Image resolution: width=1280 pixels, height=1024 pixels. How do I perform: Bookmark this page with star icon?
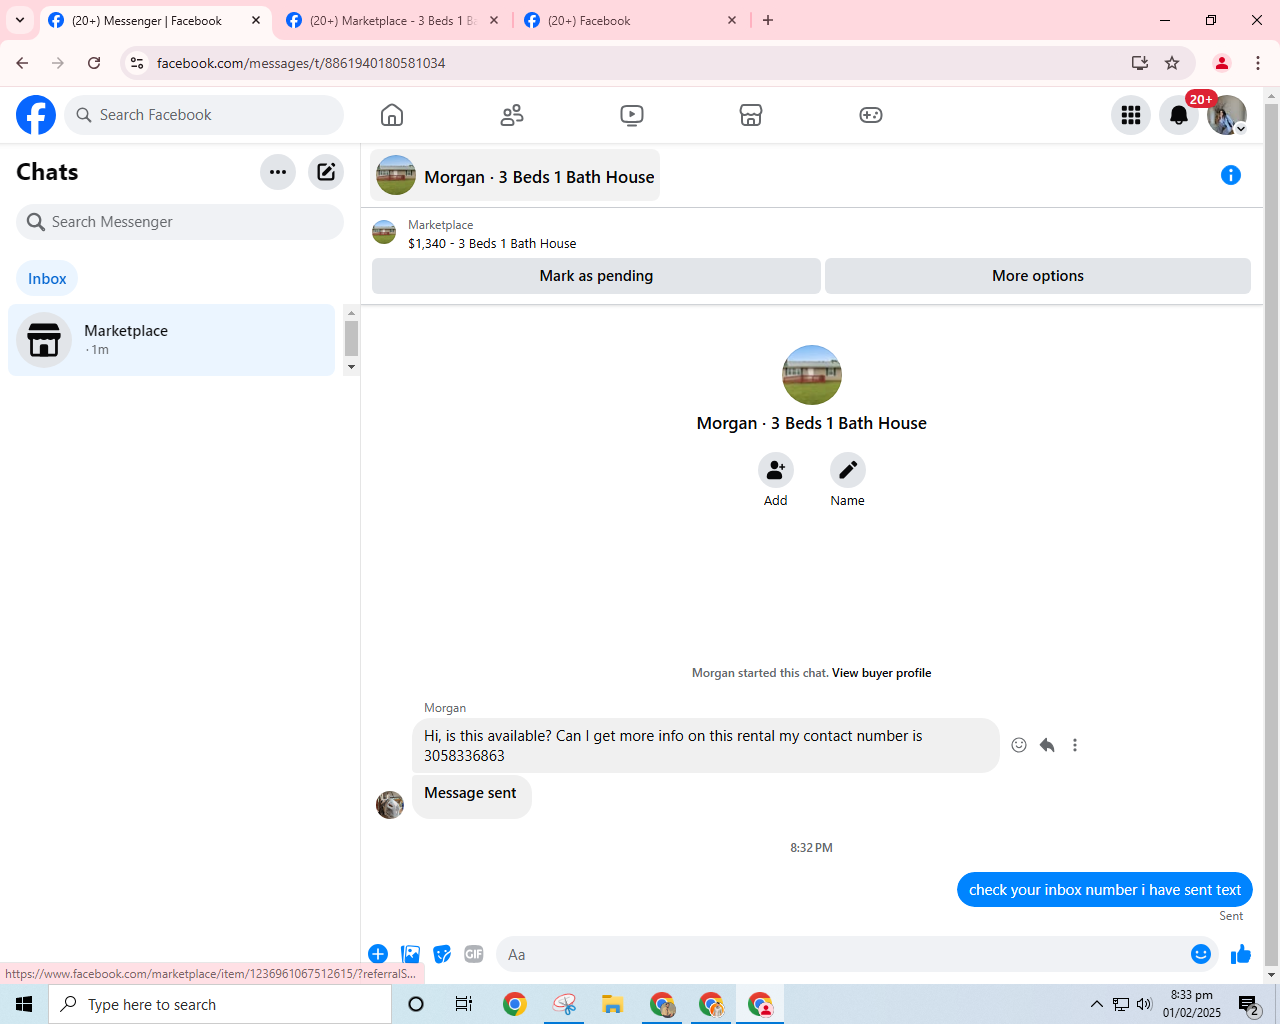[x=1172, y=63]
